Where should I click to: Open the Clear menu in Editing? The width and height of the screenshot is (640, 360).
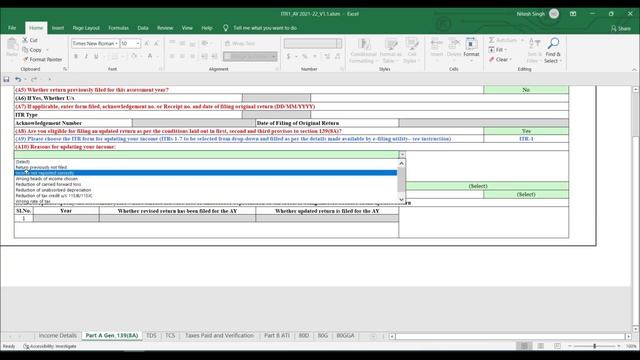(x=500, y=60)
